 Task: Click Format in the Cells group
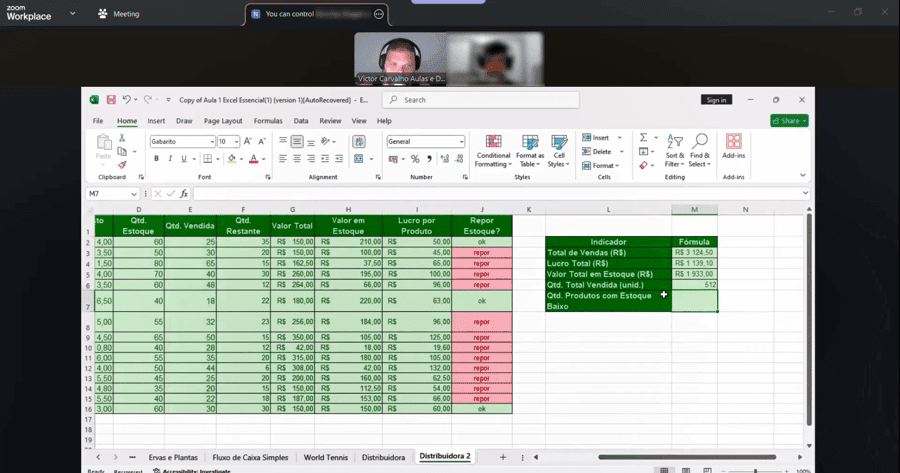pos(600,165)
